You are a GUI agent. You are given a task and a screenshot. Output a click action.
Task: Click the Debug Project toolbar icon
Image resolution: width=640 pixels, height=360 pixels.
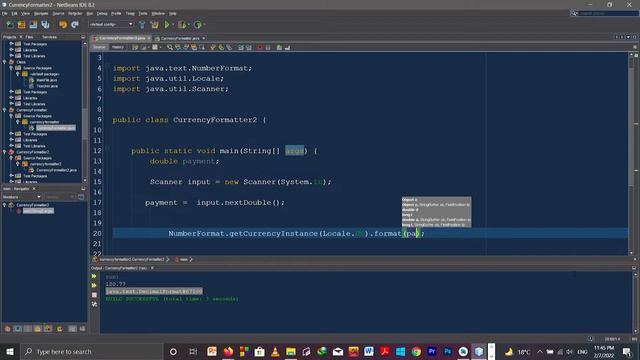pyautogui.click(x=182, y=25)
